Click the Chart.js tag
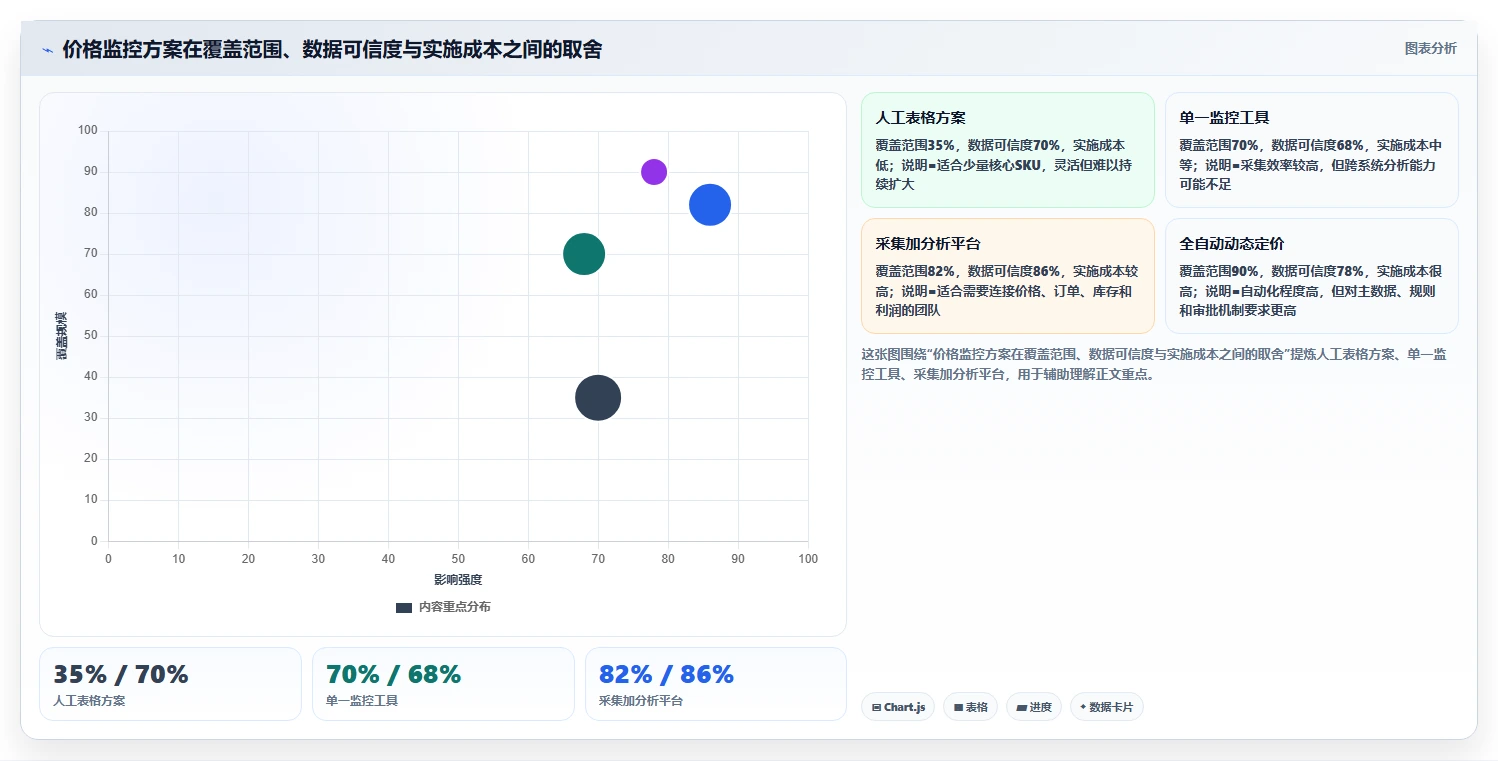Image resolution: width=1498 pixels, height=761 pixels. (x=898, y=707)
